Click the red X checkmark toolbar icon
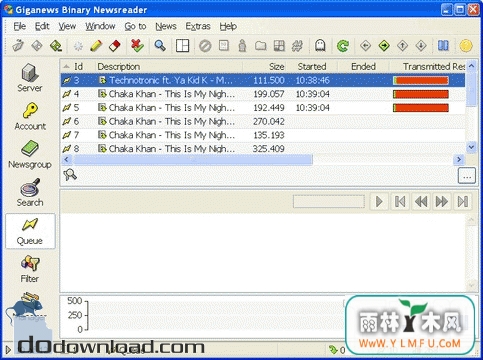 click(137, 46)
